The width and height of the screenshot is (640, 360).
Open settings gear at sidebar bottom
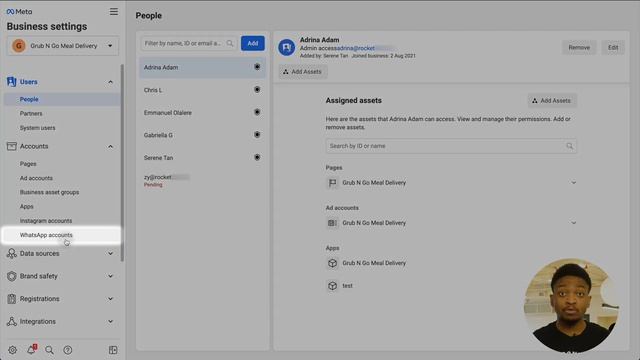13,350
